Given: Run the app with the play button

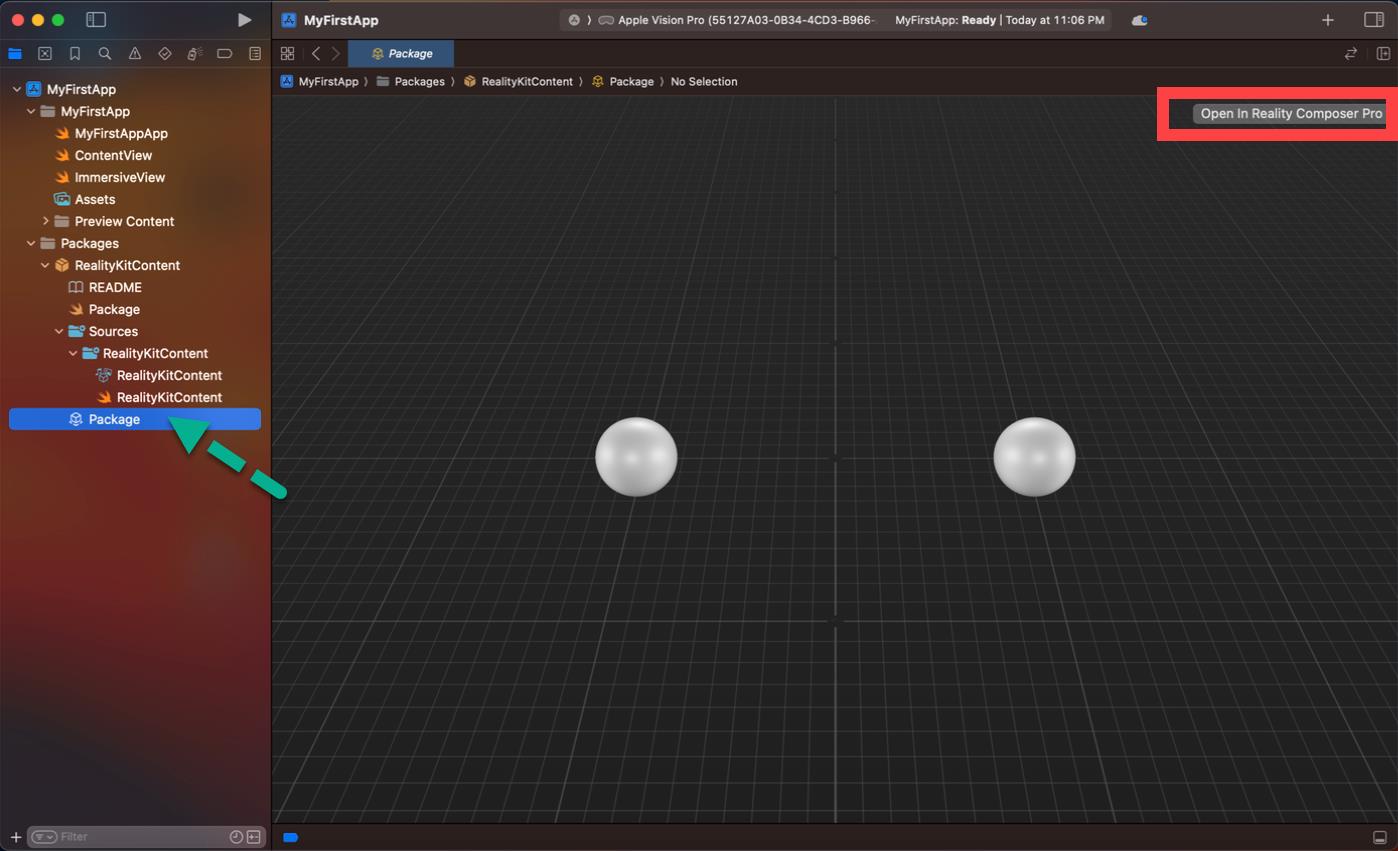Looking at the screenshot, I should 244,20.
